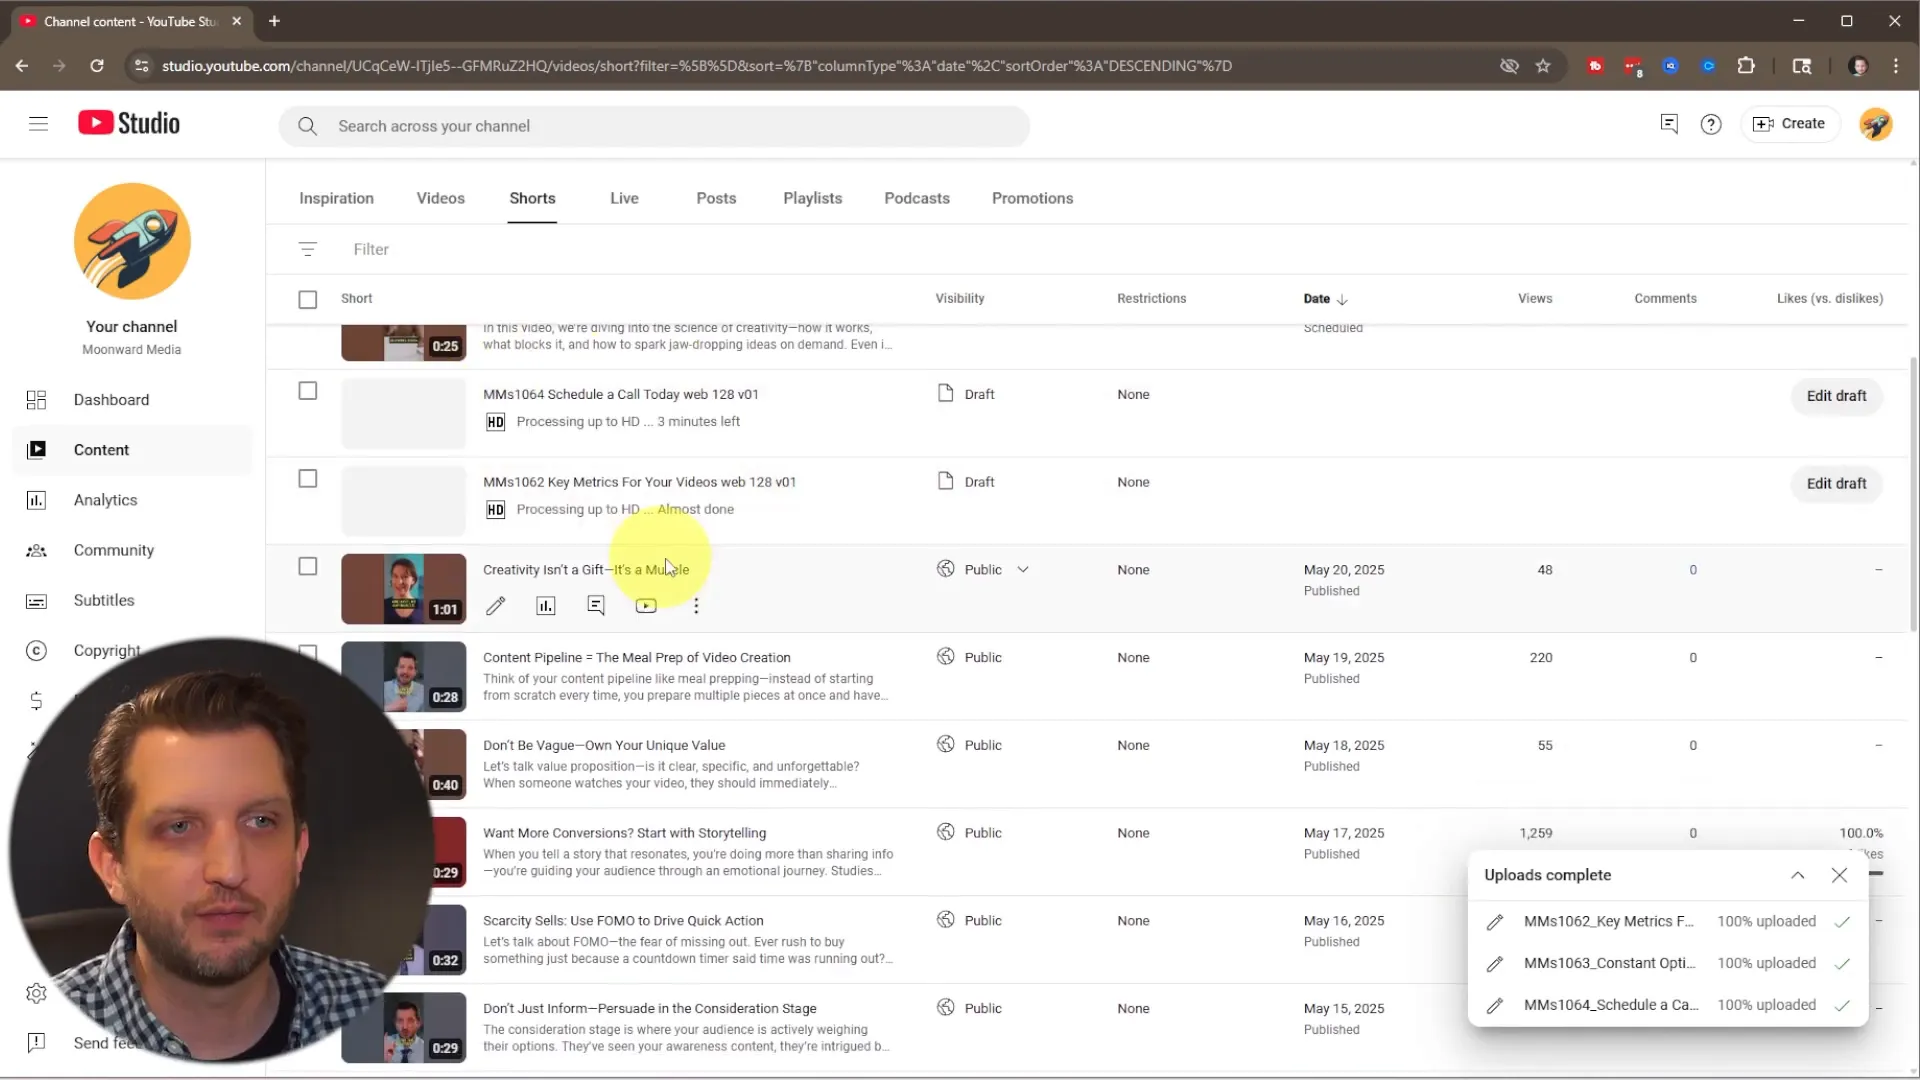Open Content Pipeline Meal Prep video title

pyautogui.click(x=636, y=658)
